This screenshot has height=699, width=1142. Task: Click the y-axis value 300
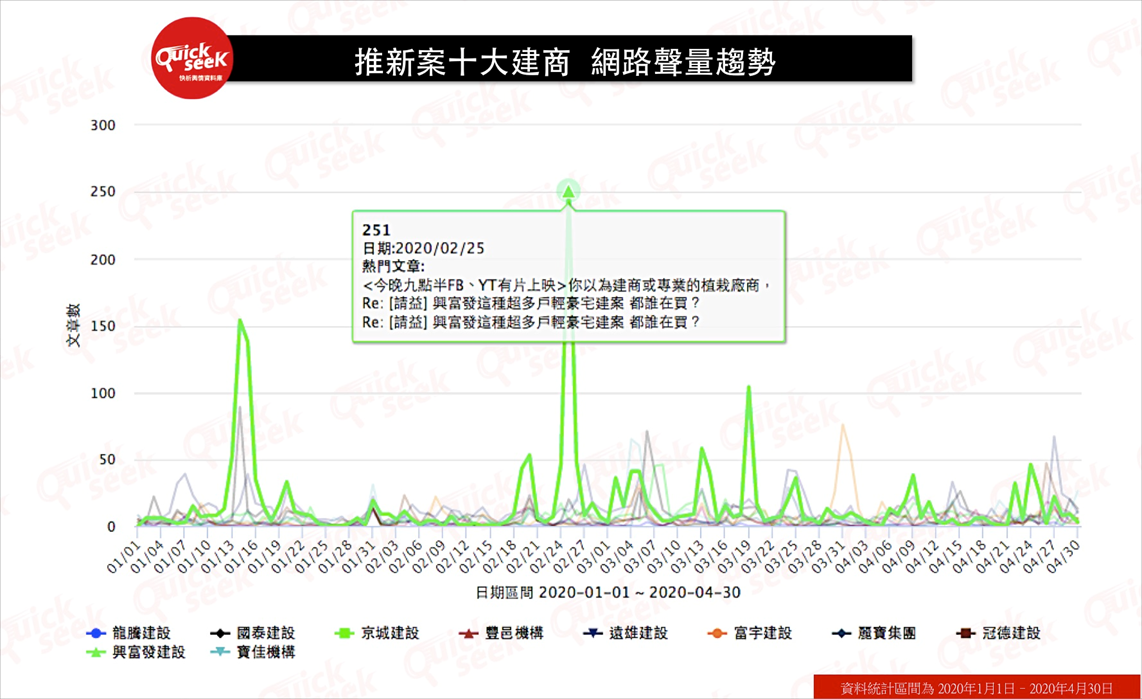(103, 125)
